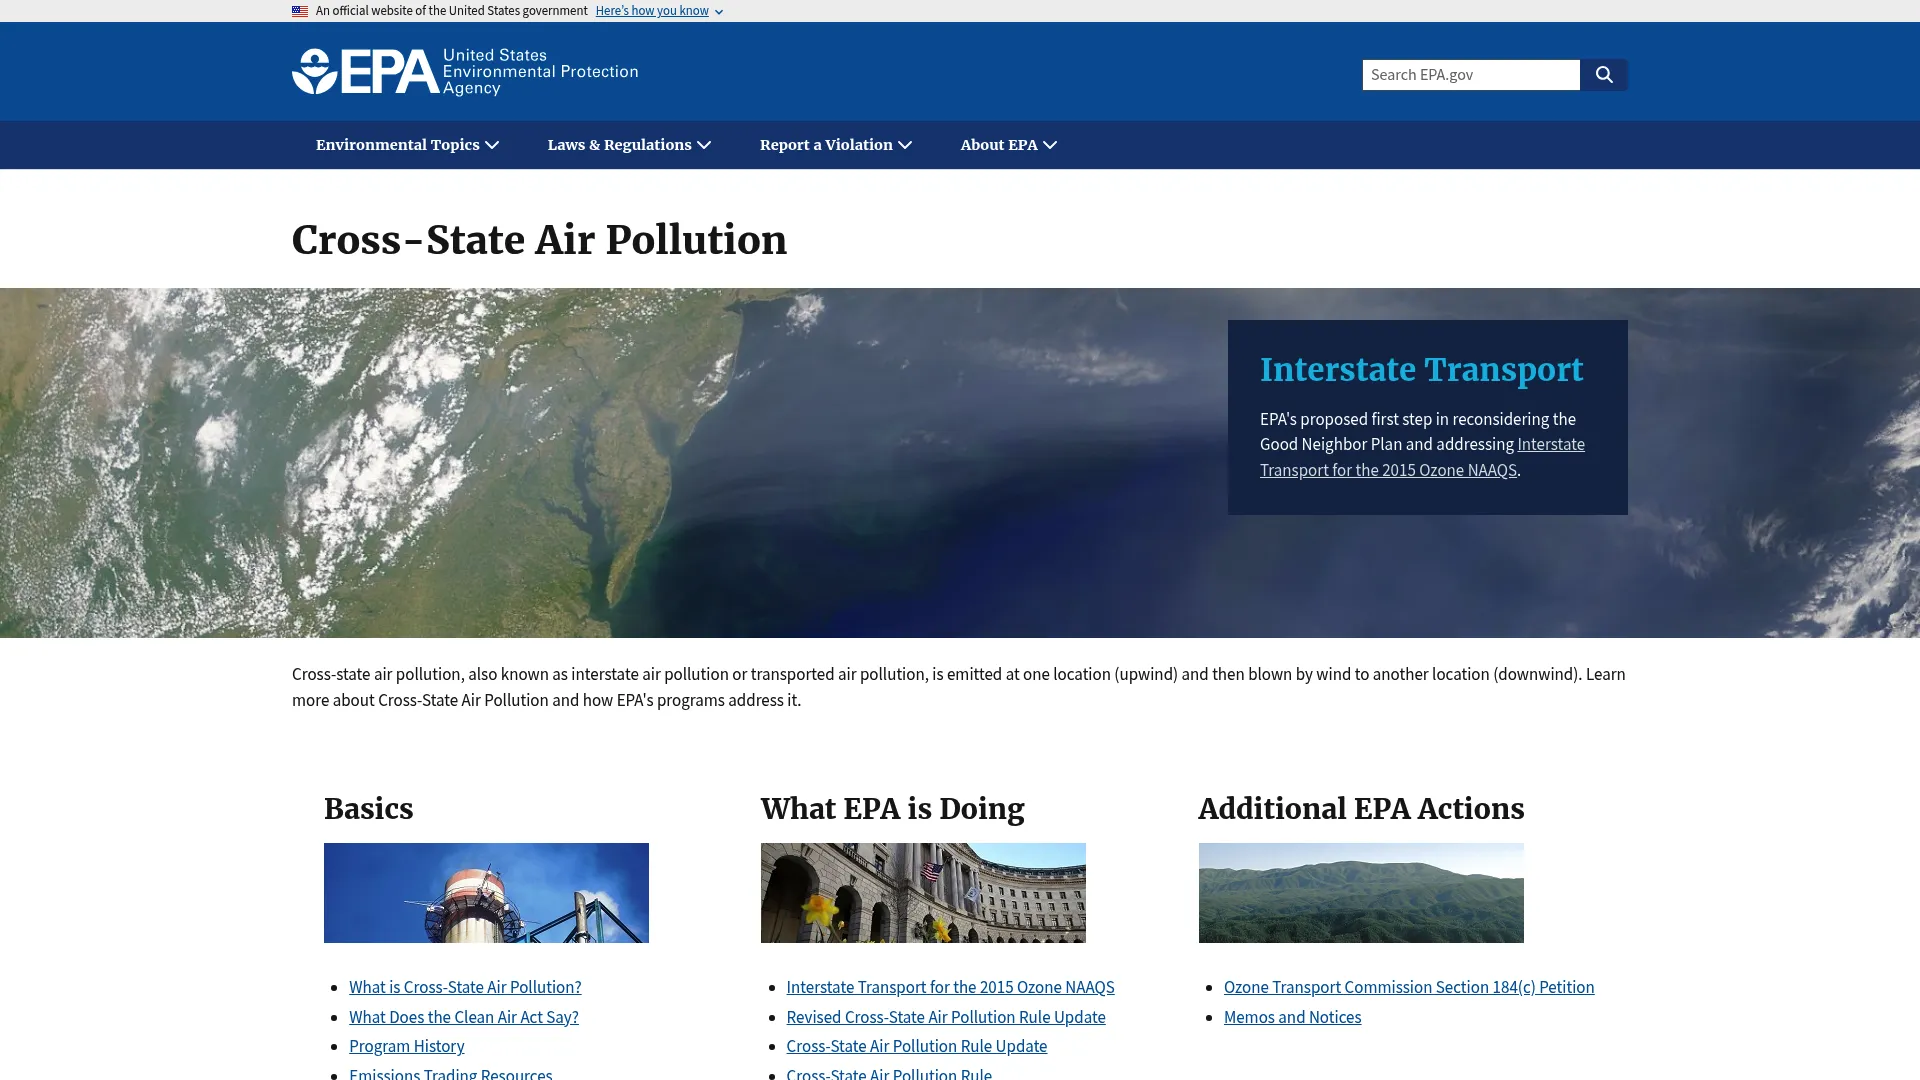Expand the 'Here's how you know' disclosure
This screenshot has width=1920, height=1080.
659,11
